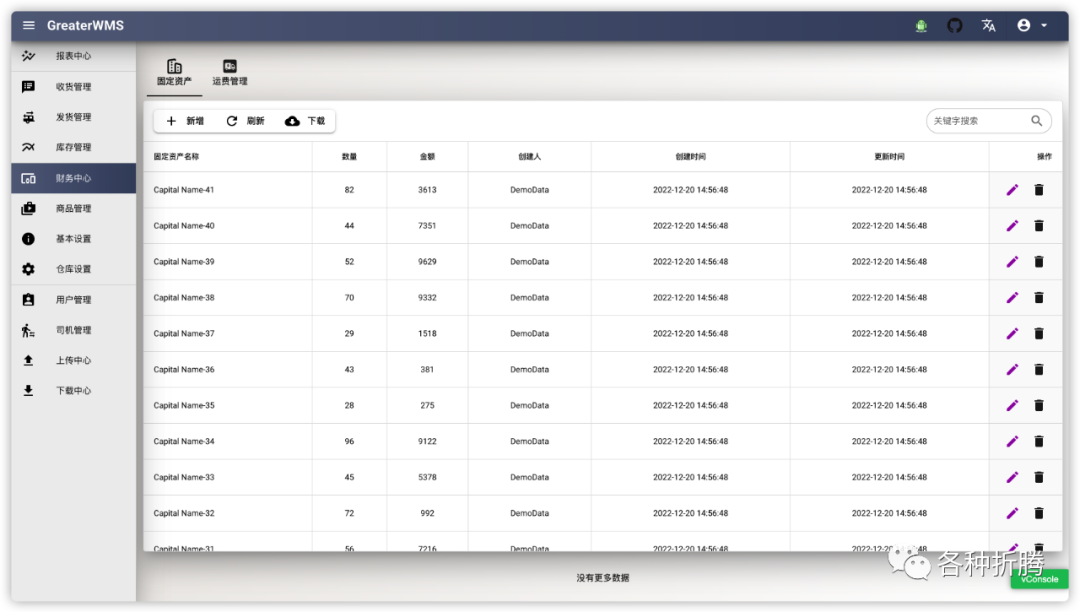
Task: Open 商品管理 in the sidebar
Action: point(73,209)
